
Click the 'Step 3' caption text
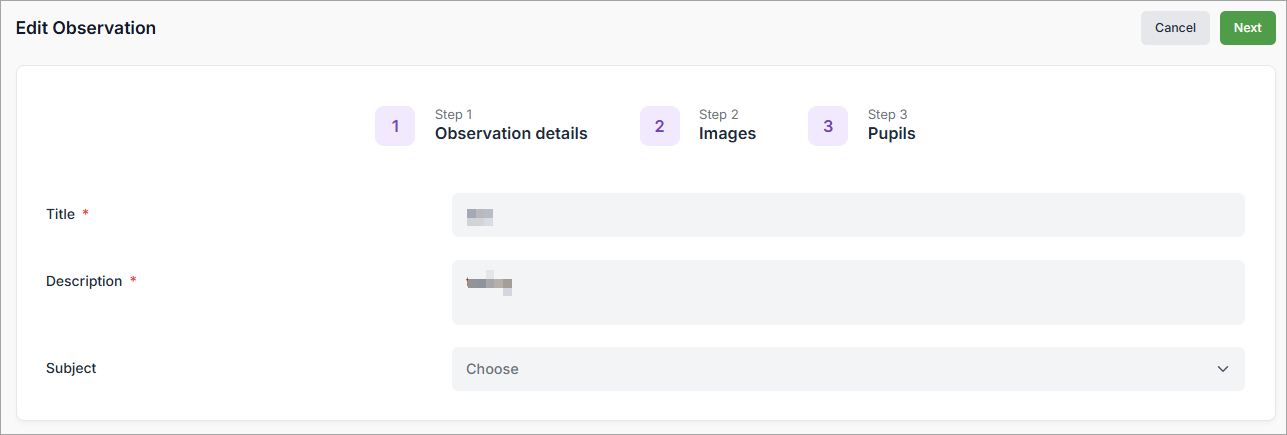pos(887,114)
